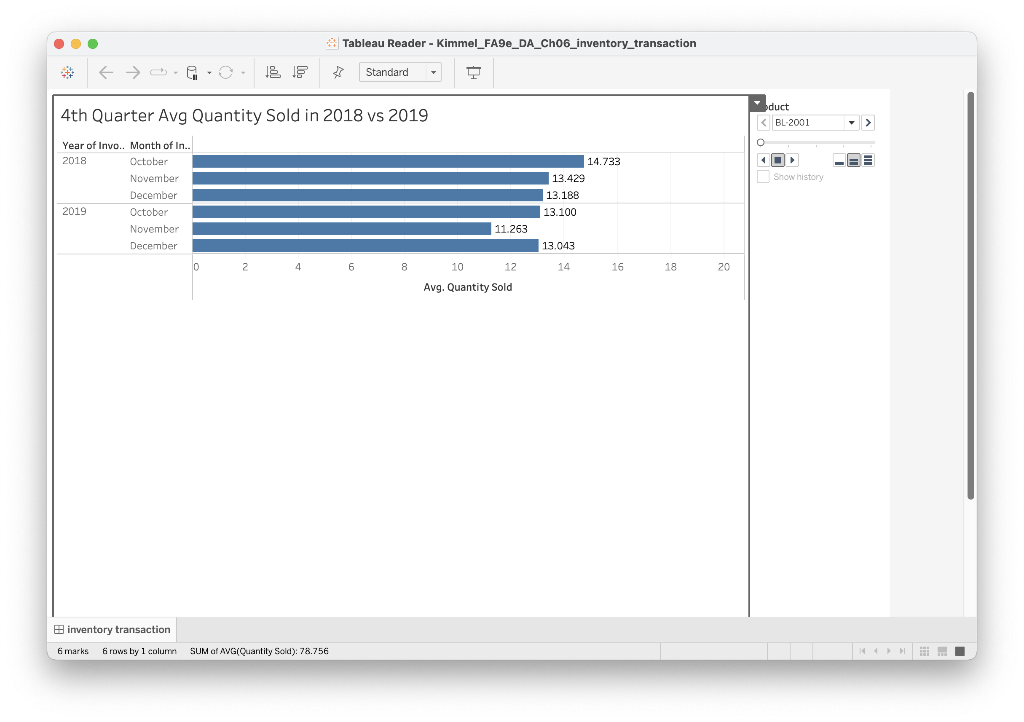Open the Tableau start page logo icon
This screenshot has height=722, width=1024.
(67, 72)
